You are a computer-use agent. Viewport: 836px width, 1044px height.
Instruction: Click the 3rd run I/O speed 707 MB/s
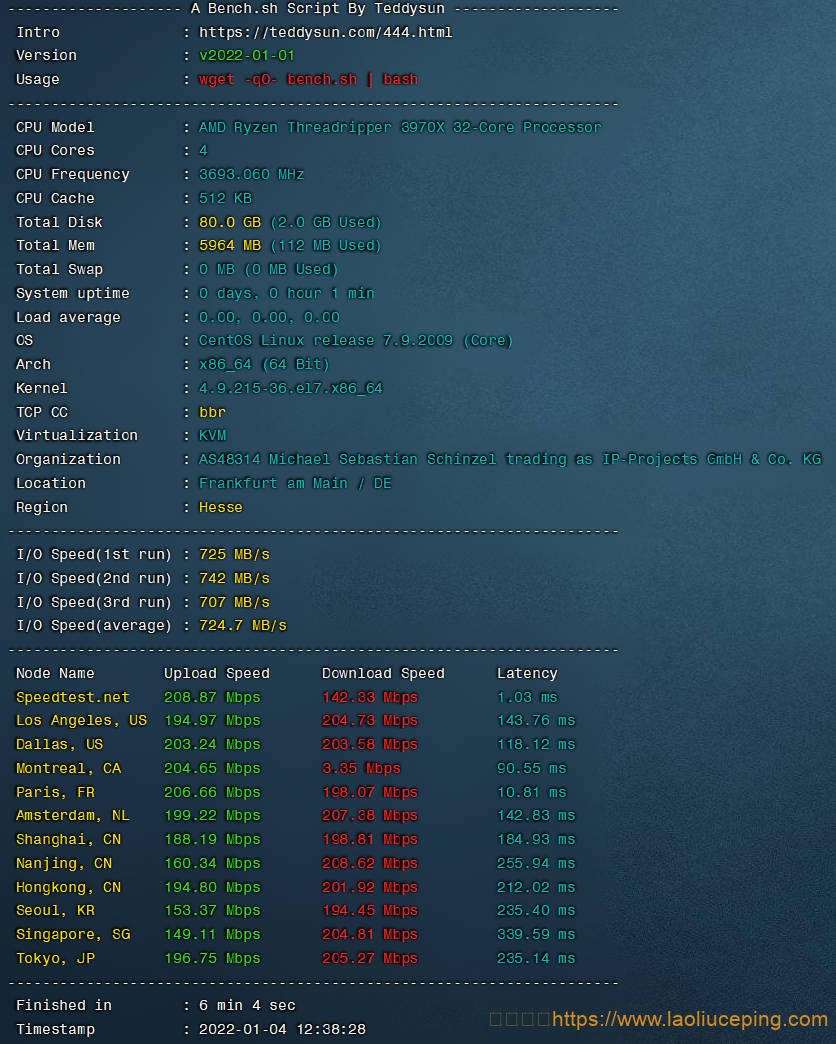(x=234, y=603)
